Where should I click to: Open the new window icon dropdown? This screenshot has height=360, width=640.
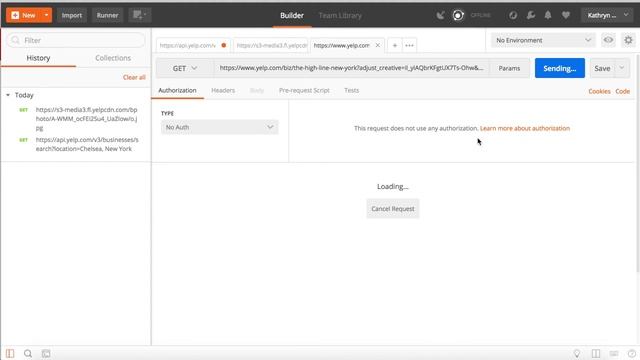click(140, 16)
